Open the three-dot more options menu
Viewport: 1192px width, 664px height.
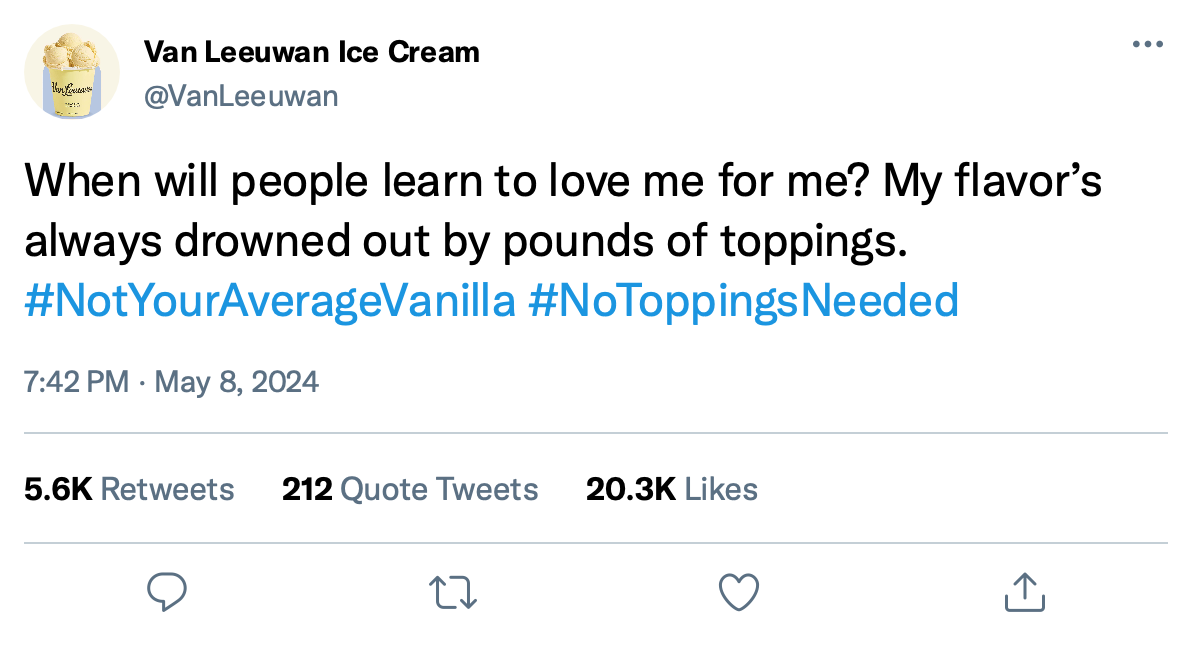[x=1146, y=45]
